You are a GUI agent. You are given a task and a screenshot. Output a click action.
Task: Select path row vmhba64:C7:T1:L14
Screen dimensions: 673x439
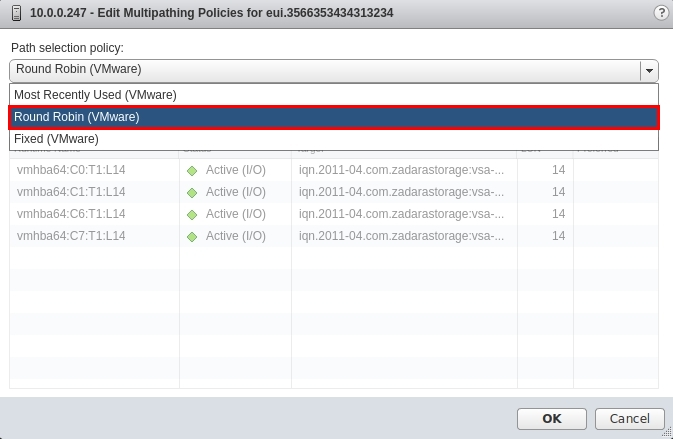[71, 236]
